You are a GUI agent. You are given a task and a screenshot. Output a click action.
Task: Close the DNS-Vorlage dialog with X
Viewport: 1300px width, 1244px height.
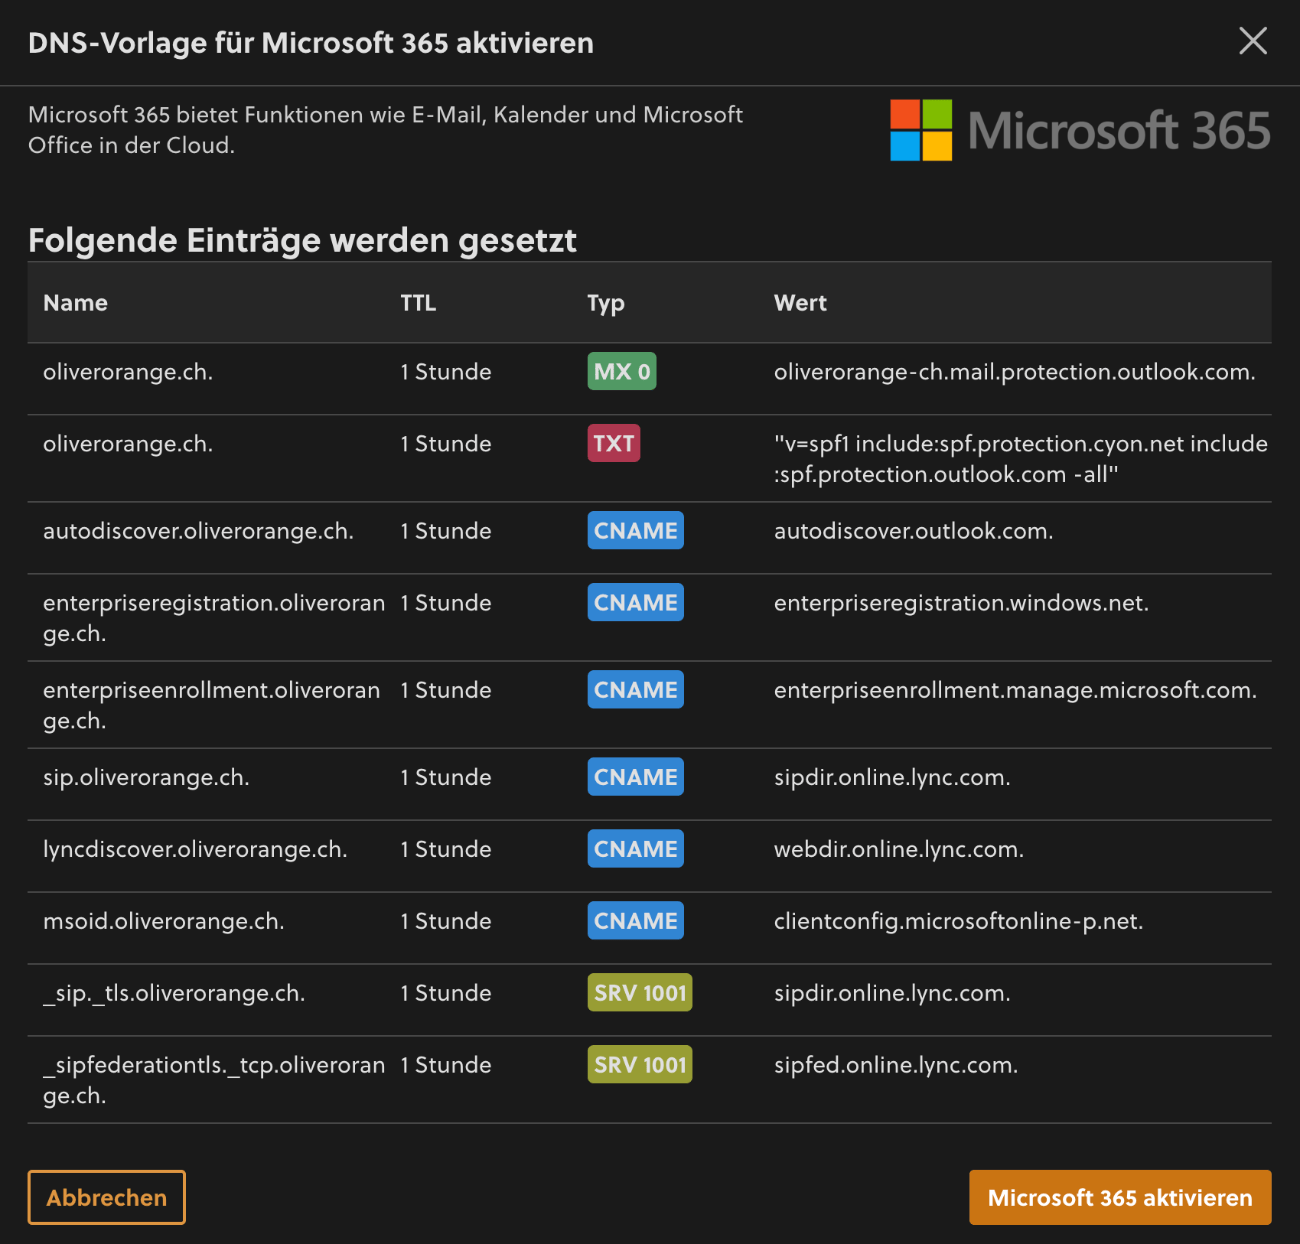[x=1253, y=41]
